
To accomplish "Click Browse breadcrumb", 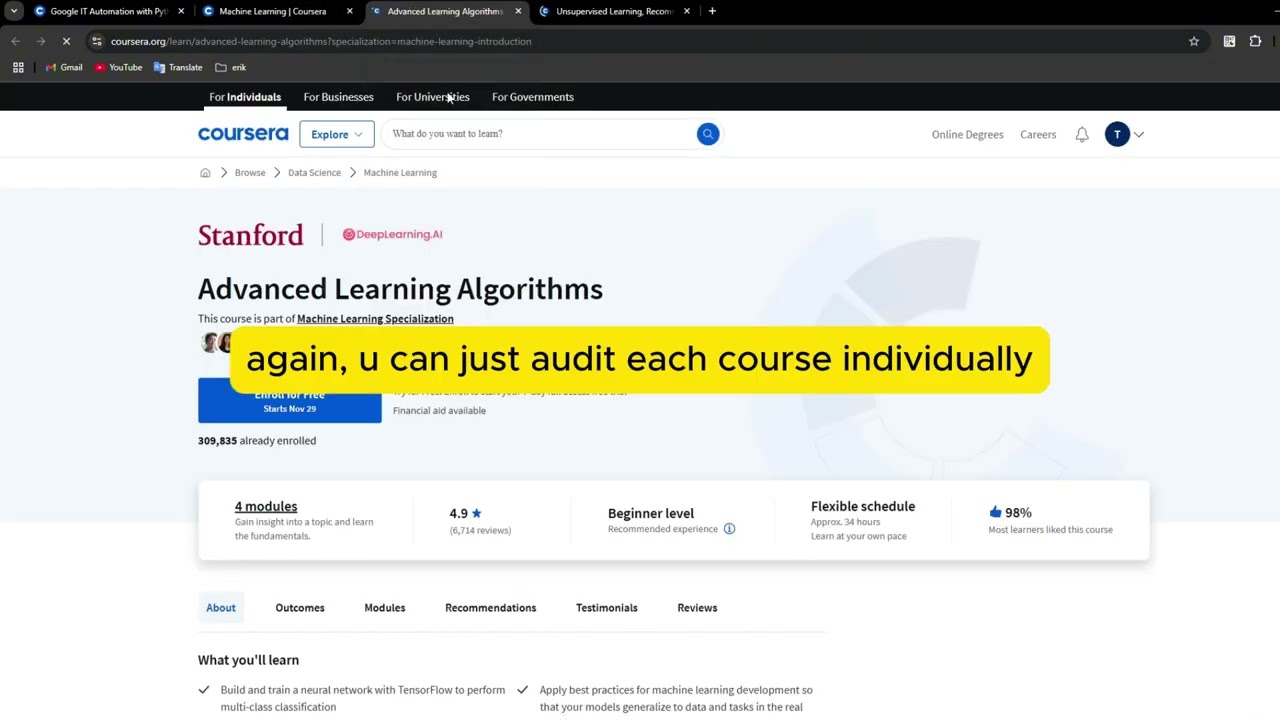I will (250, 173).
